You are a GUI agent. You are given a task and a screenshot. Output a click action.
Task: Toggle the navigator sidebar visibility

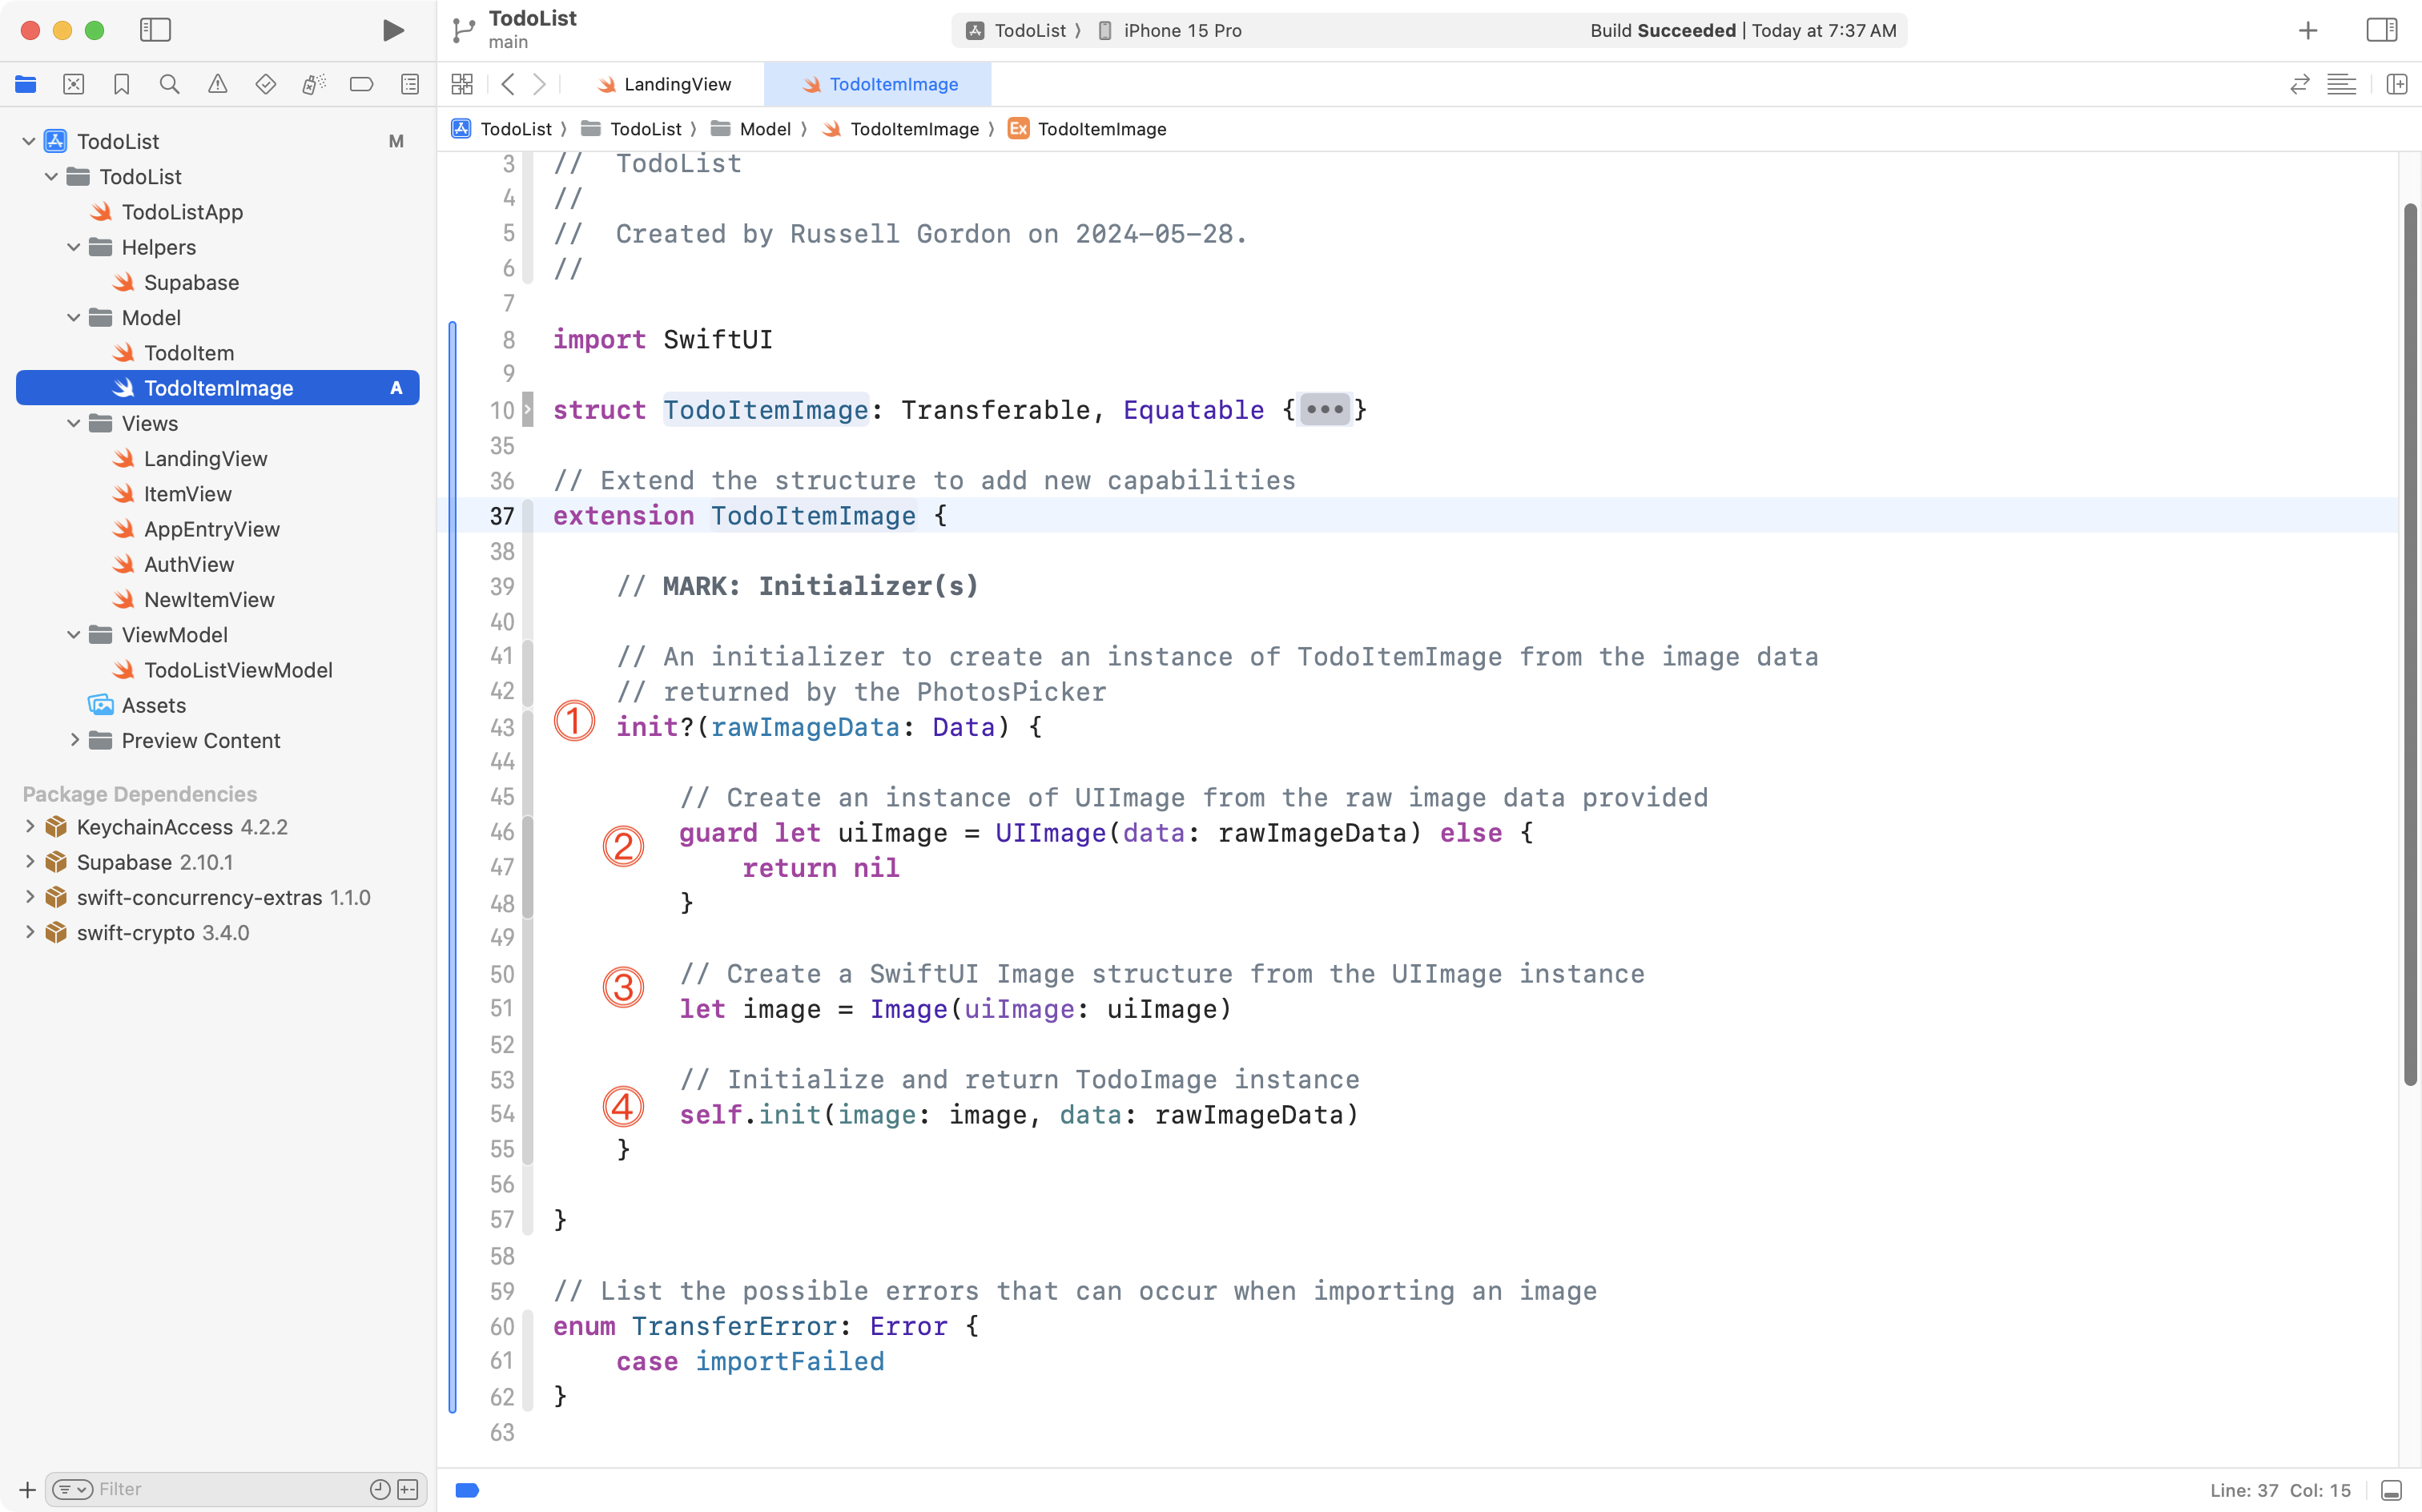(156, 30)
